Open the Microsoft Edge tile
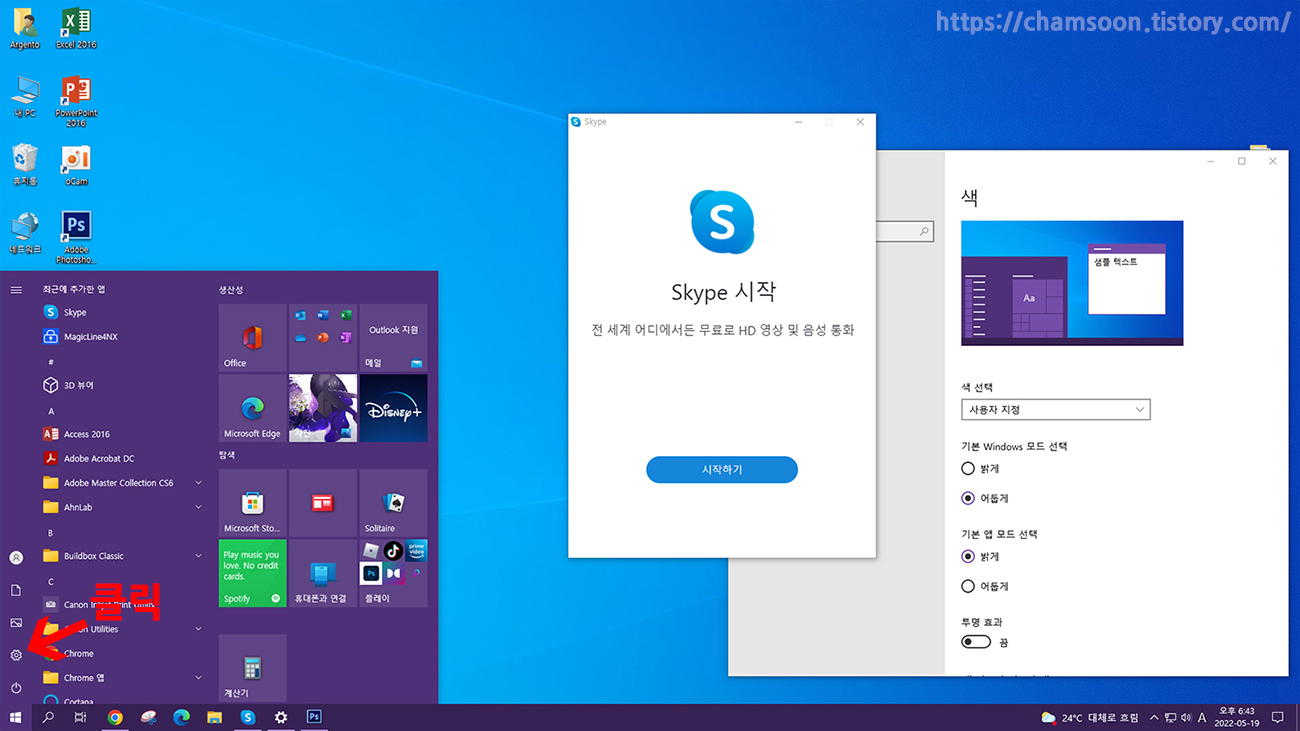Viewport: 1300px width, 731px height. point(252,408)
